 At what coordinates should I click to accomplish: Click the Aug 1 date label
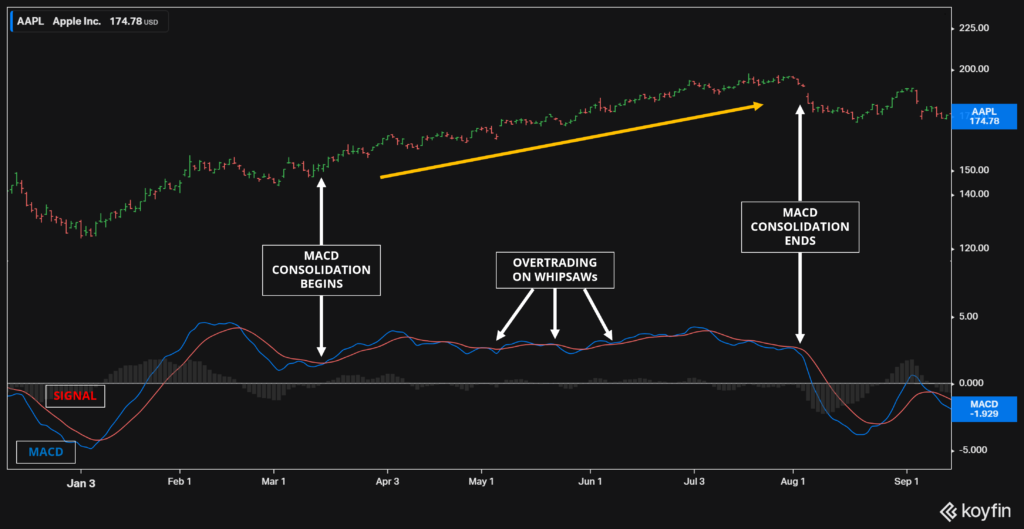[793, 481]
